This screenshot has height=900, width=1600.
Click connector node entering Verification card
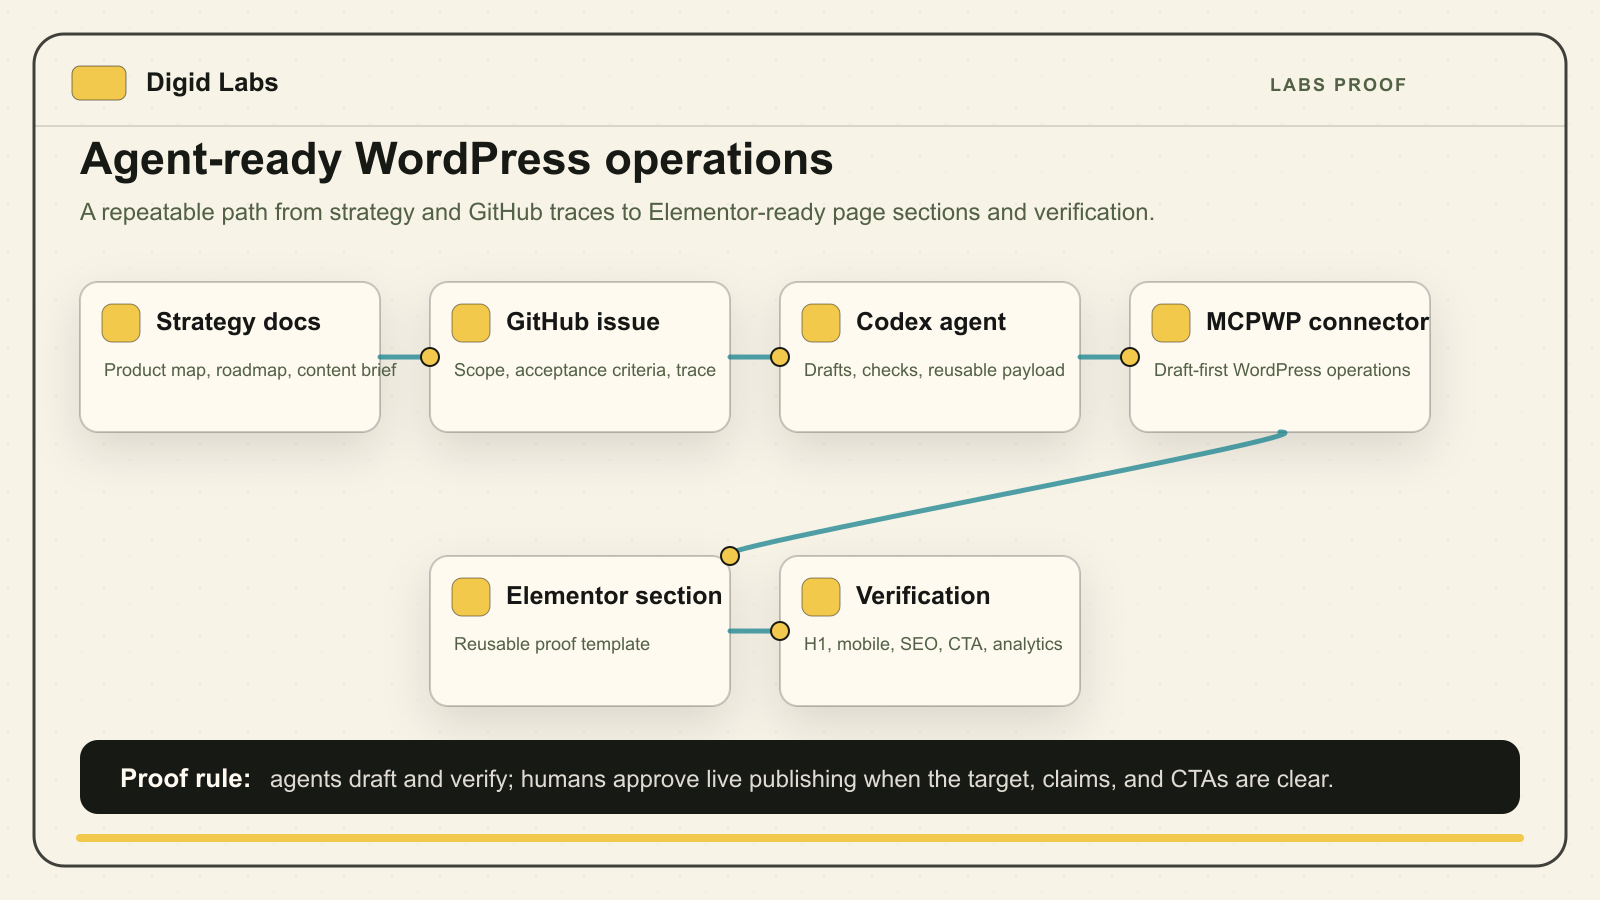point(780,631)
